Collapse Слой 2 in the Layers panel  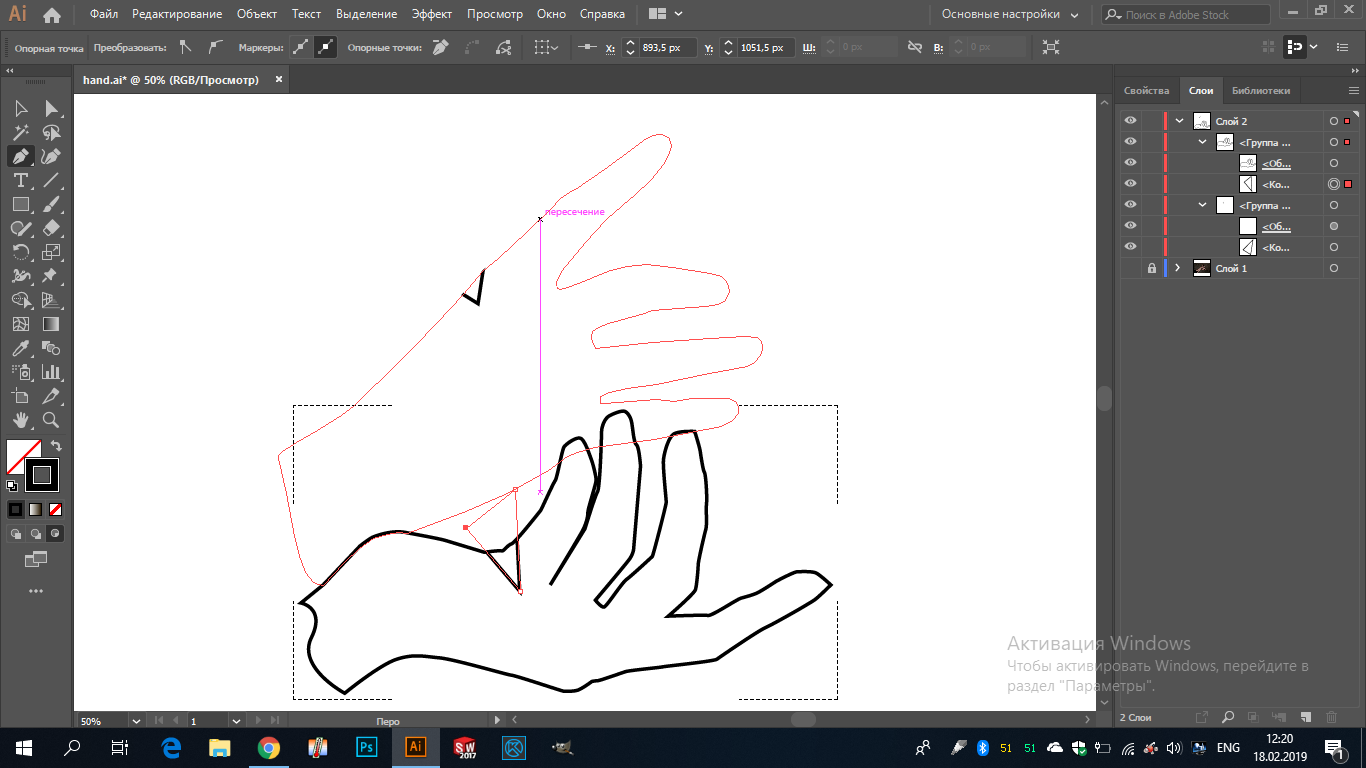coord(1180,121)
